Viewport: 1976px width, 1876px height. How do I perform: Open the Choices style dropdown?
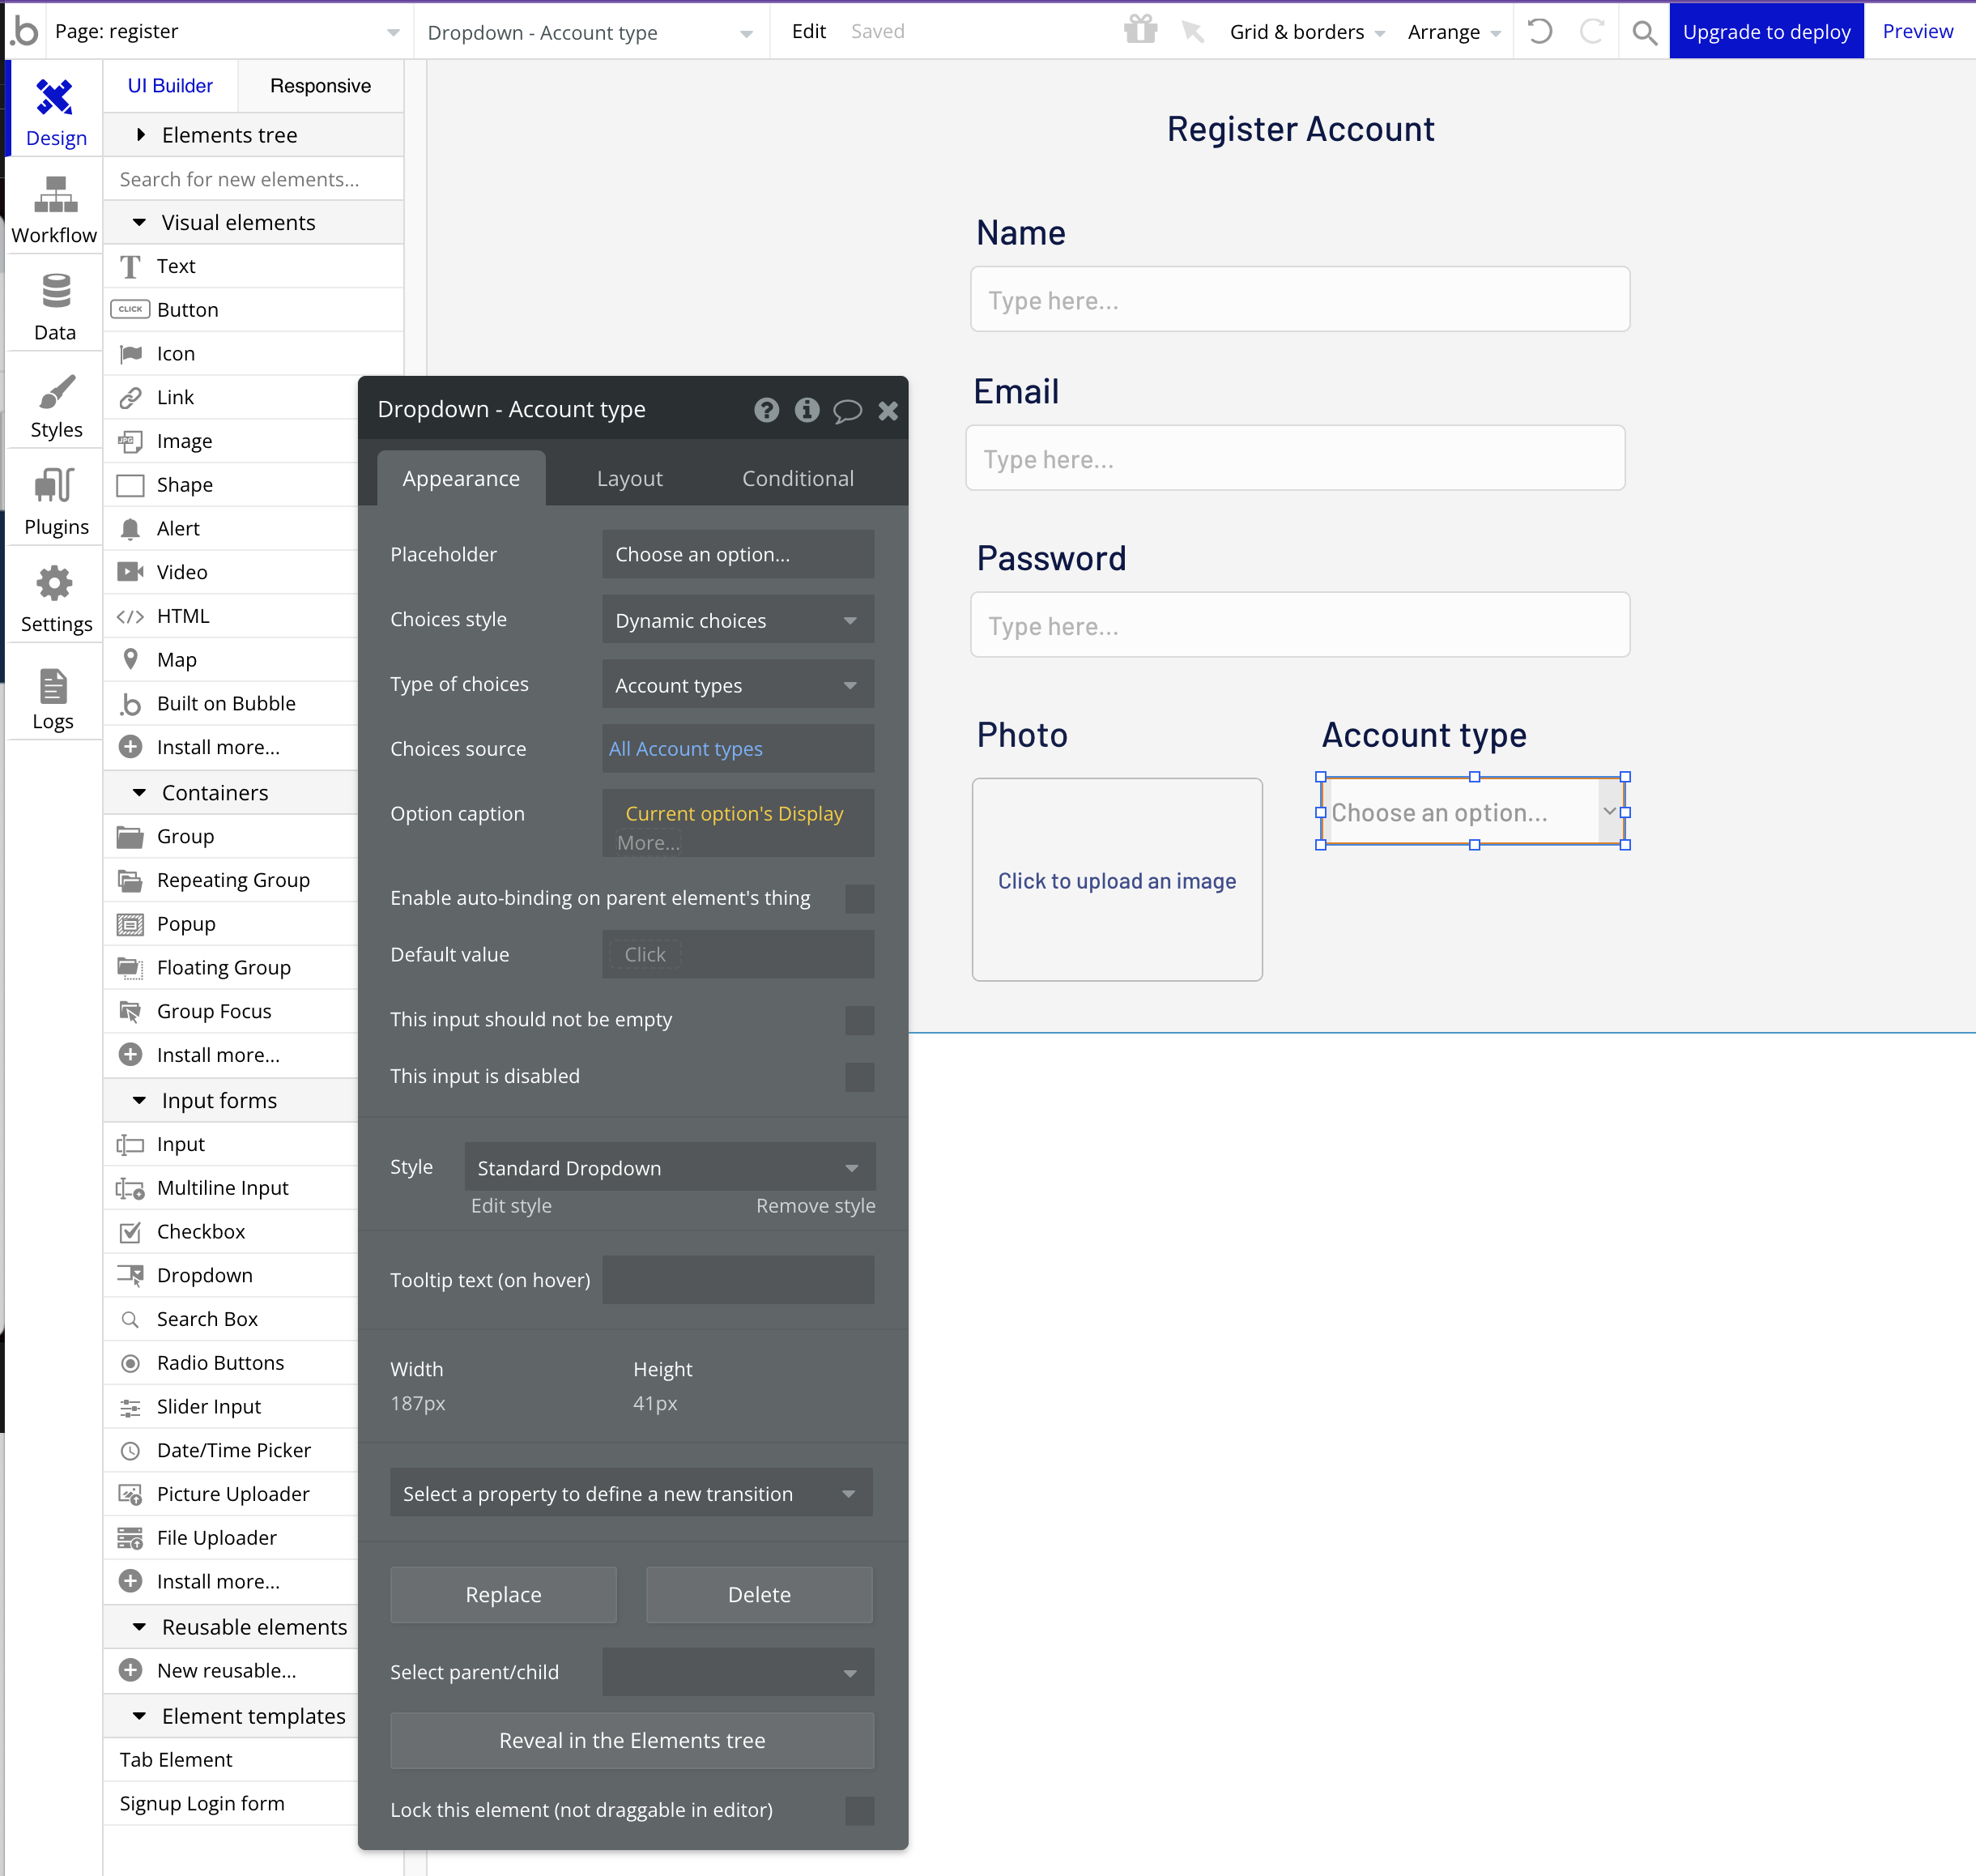(x=737, y=620)
